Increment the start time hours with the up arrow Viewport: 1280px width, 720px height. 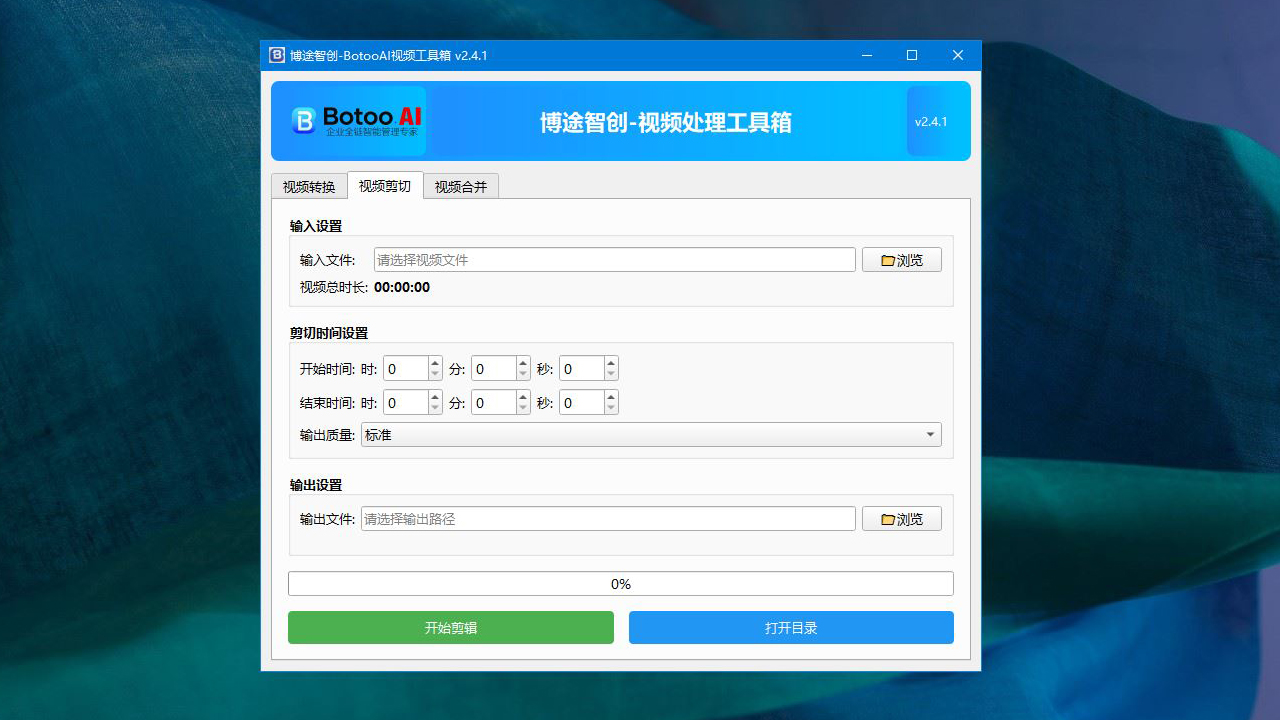click(x=434, y=363)
